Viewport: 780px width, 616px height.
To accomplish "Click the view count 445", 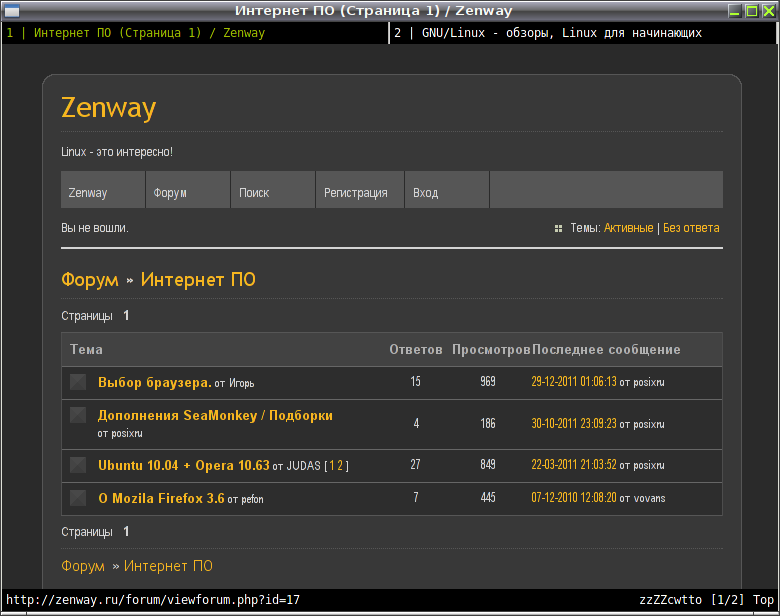I will pos(488,498).
